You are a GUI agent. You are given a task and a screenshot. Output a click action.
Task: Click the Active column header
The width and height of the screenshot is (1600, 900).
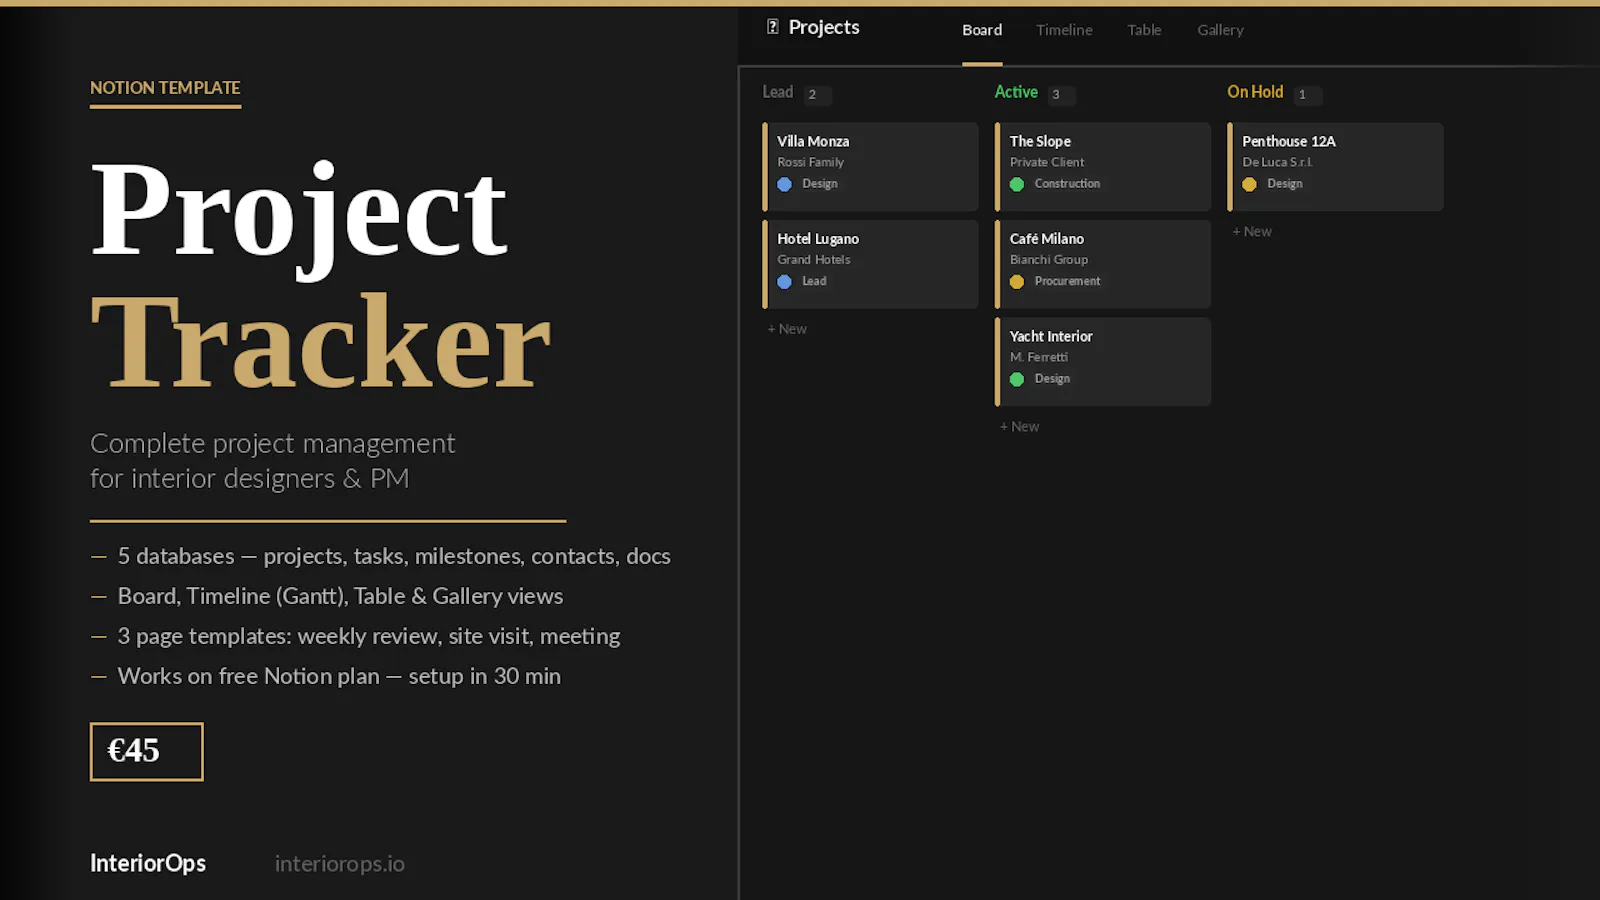point(1016,92)
